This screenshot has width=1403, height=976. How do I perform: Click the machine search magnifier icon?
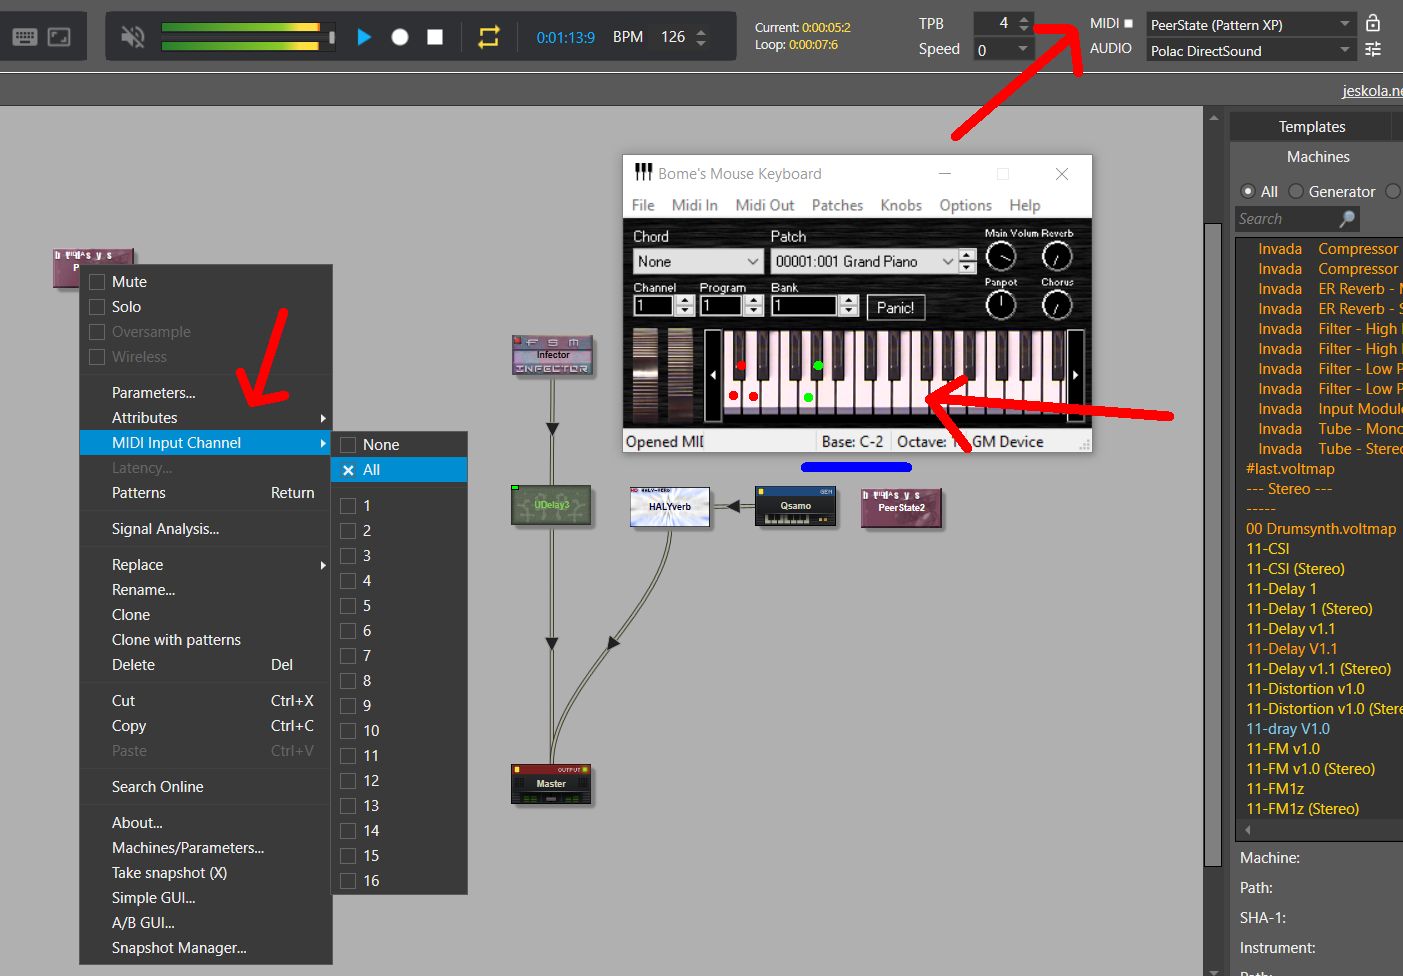[x=1347, y=219]
